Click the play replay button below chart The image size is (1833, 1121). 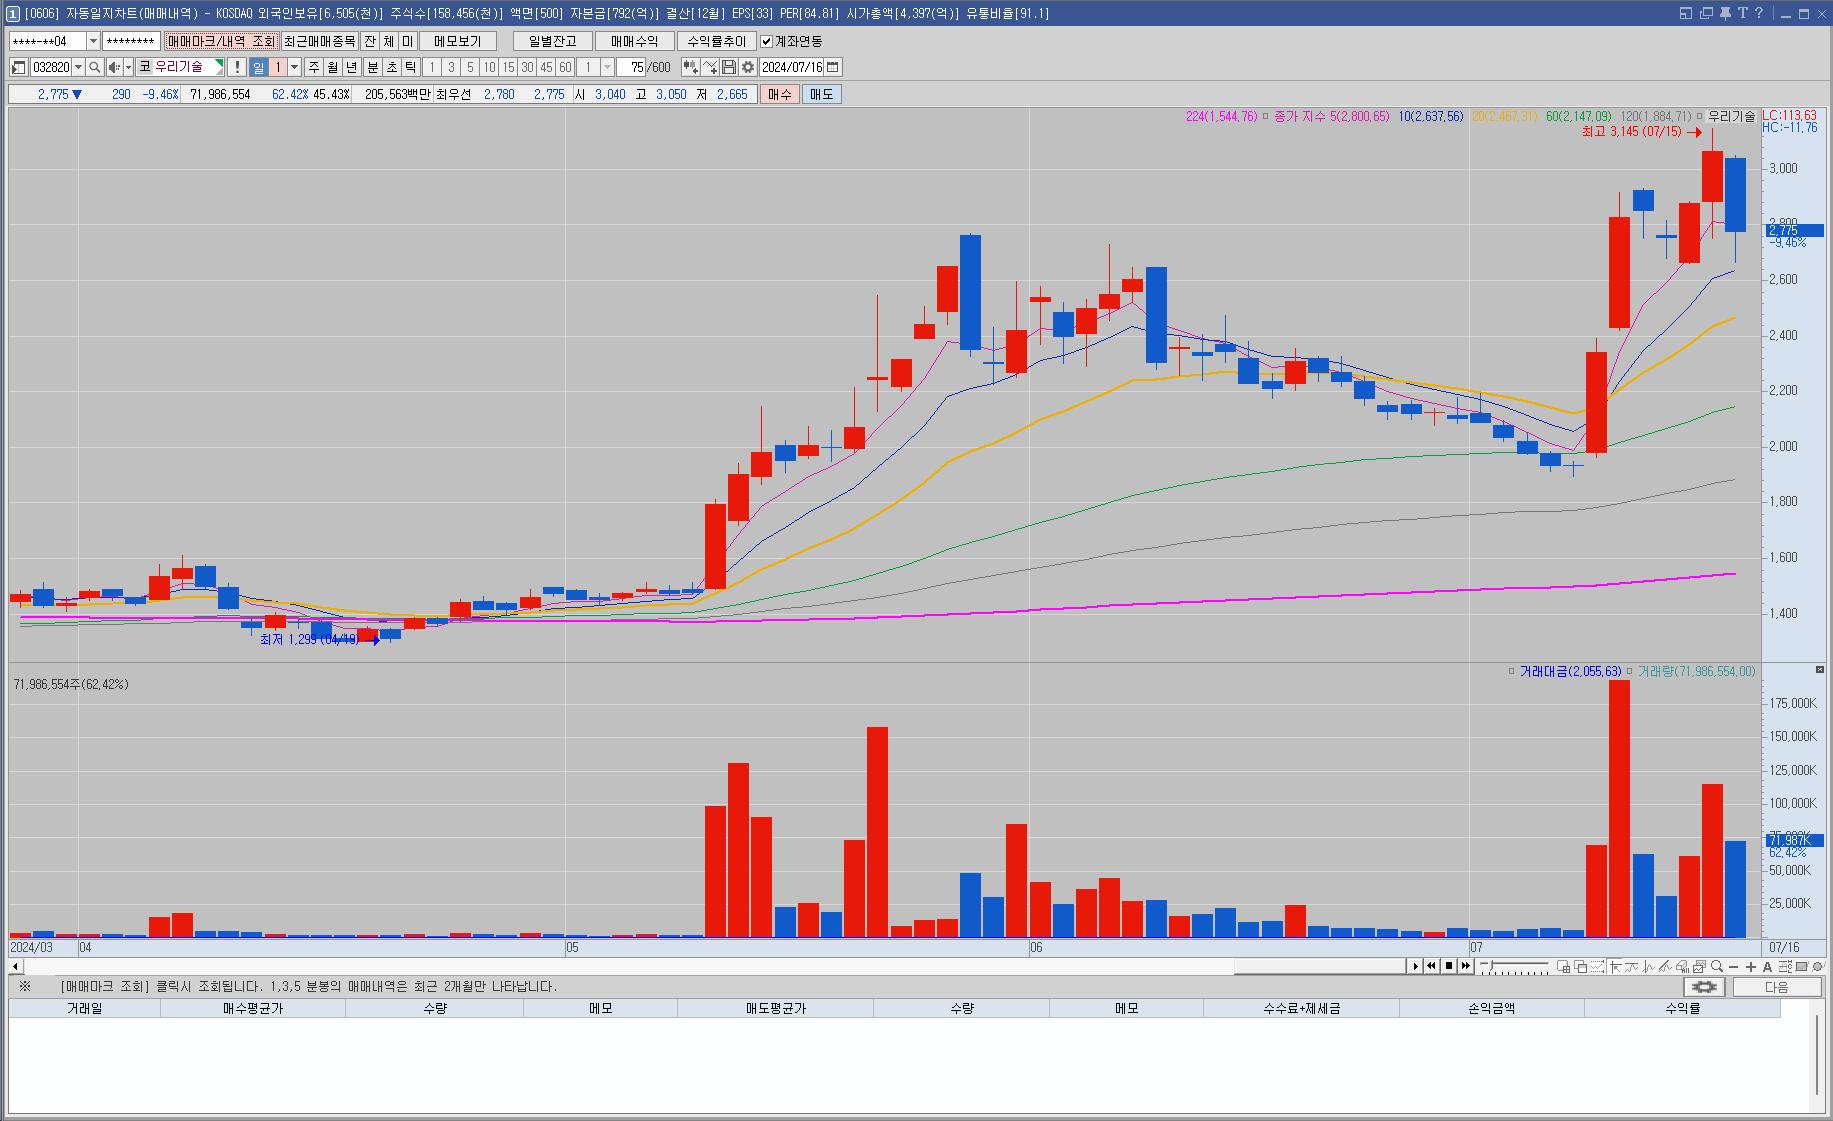pyautogui.click(x=1415, y=966)
